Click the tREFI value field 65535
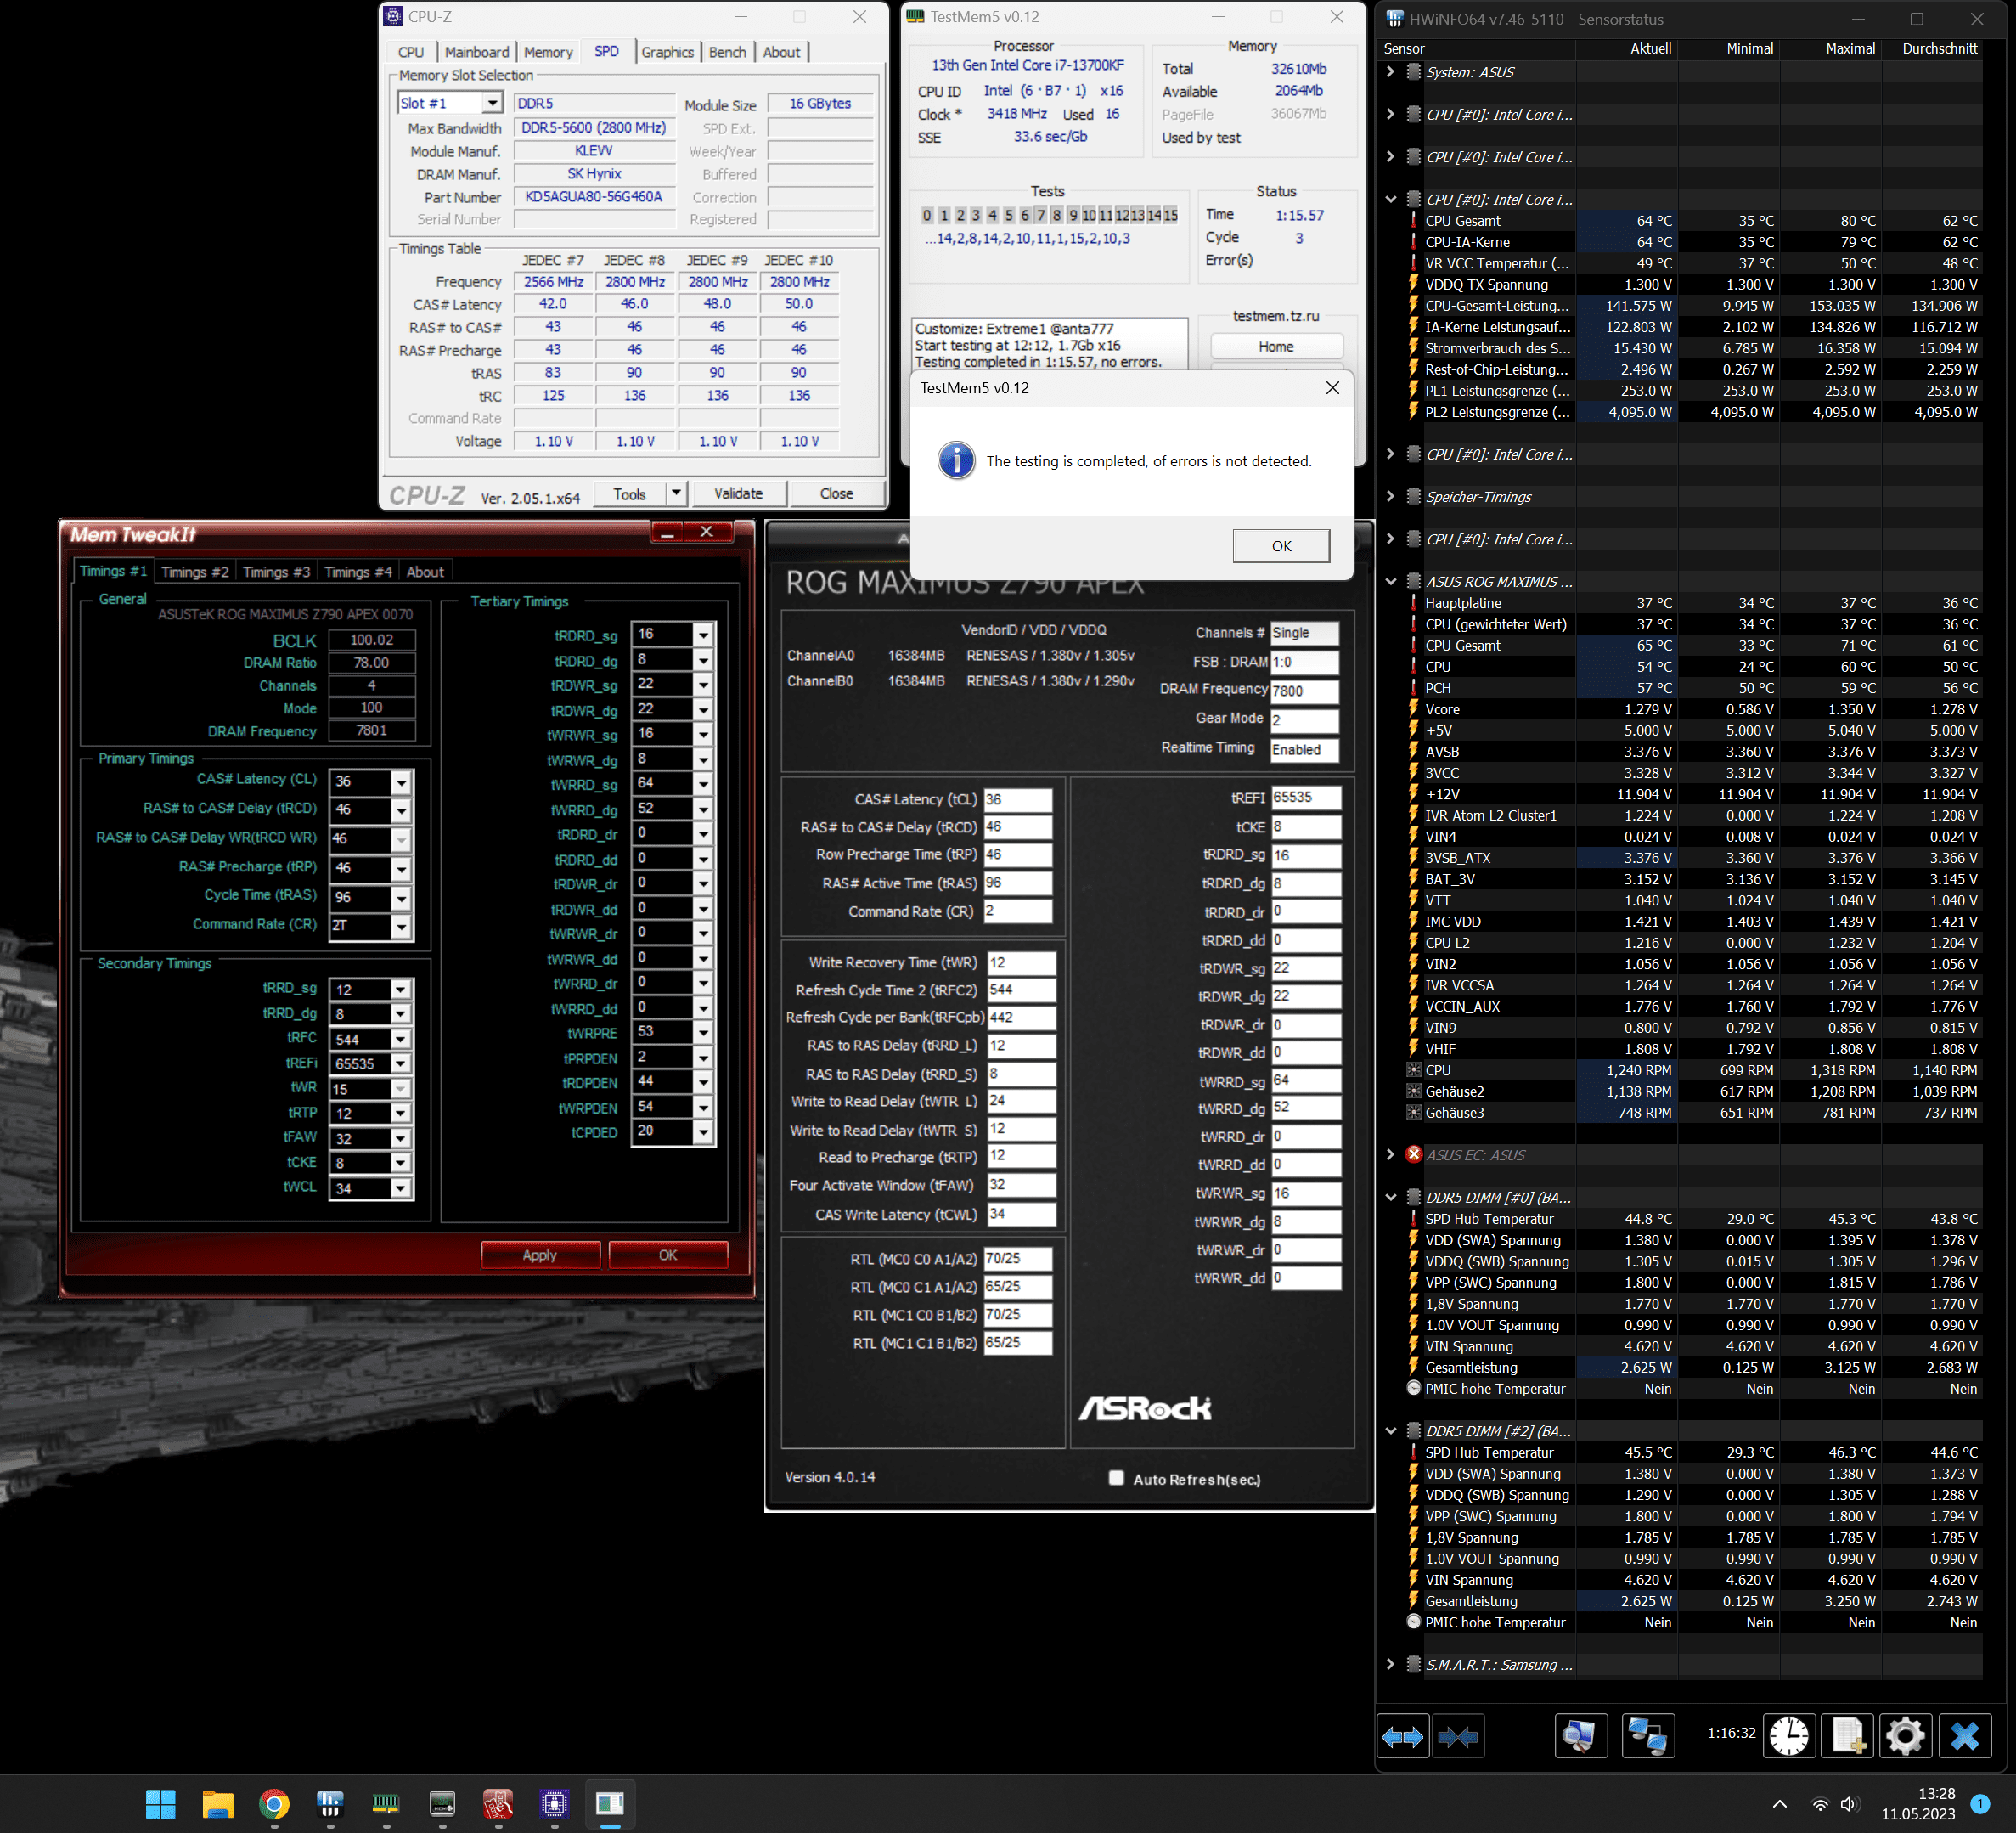This screenshot has height=1833, width=2016. click(1304, 797)
